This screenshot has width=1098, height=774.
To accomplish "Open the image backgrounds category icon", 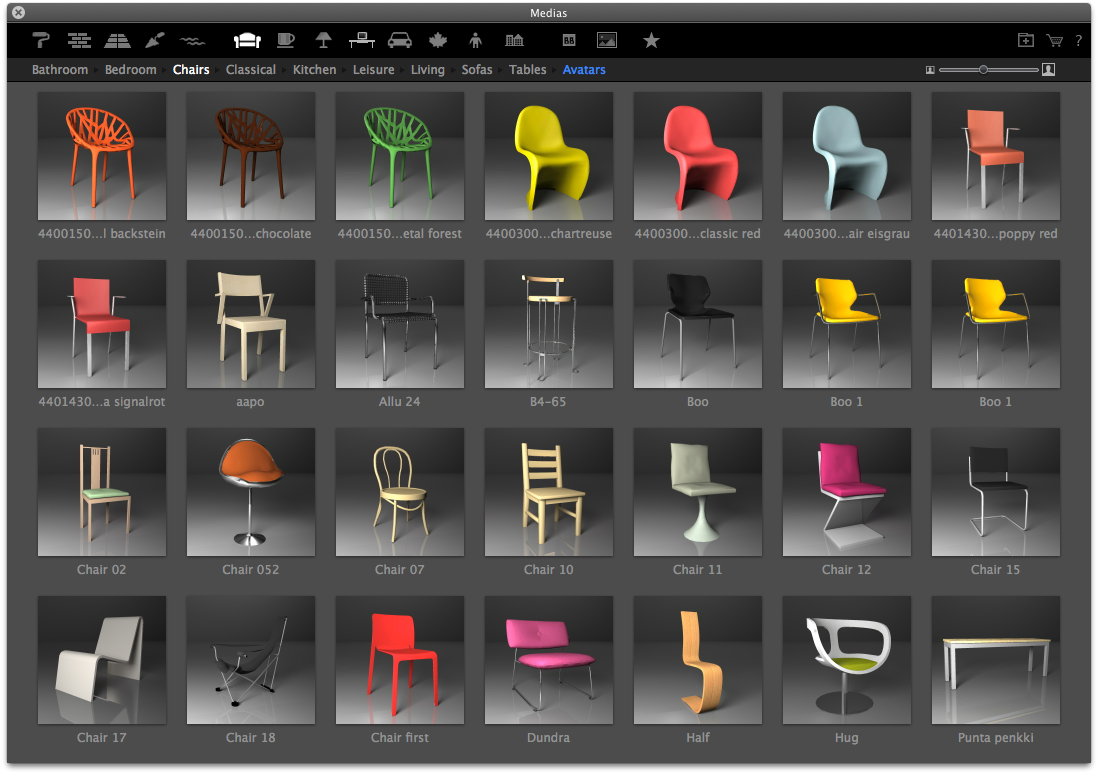I will tap(606, 41).
